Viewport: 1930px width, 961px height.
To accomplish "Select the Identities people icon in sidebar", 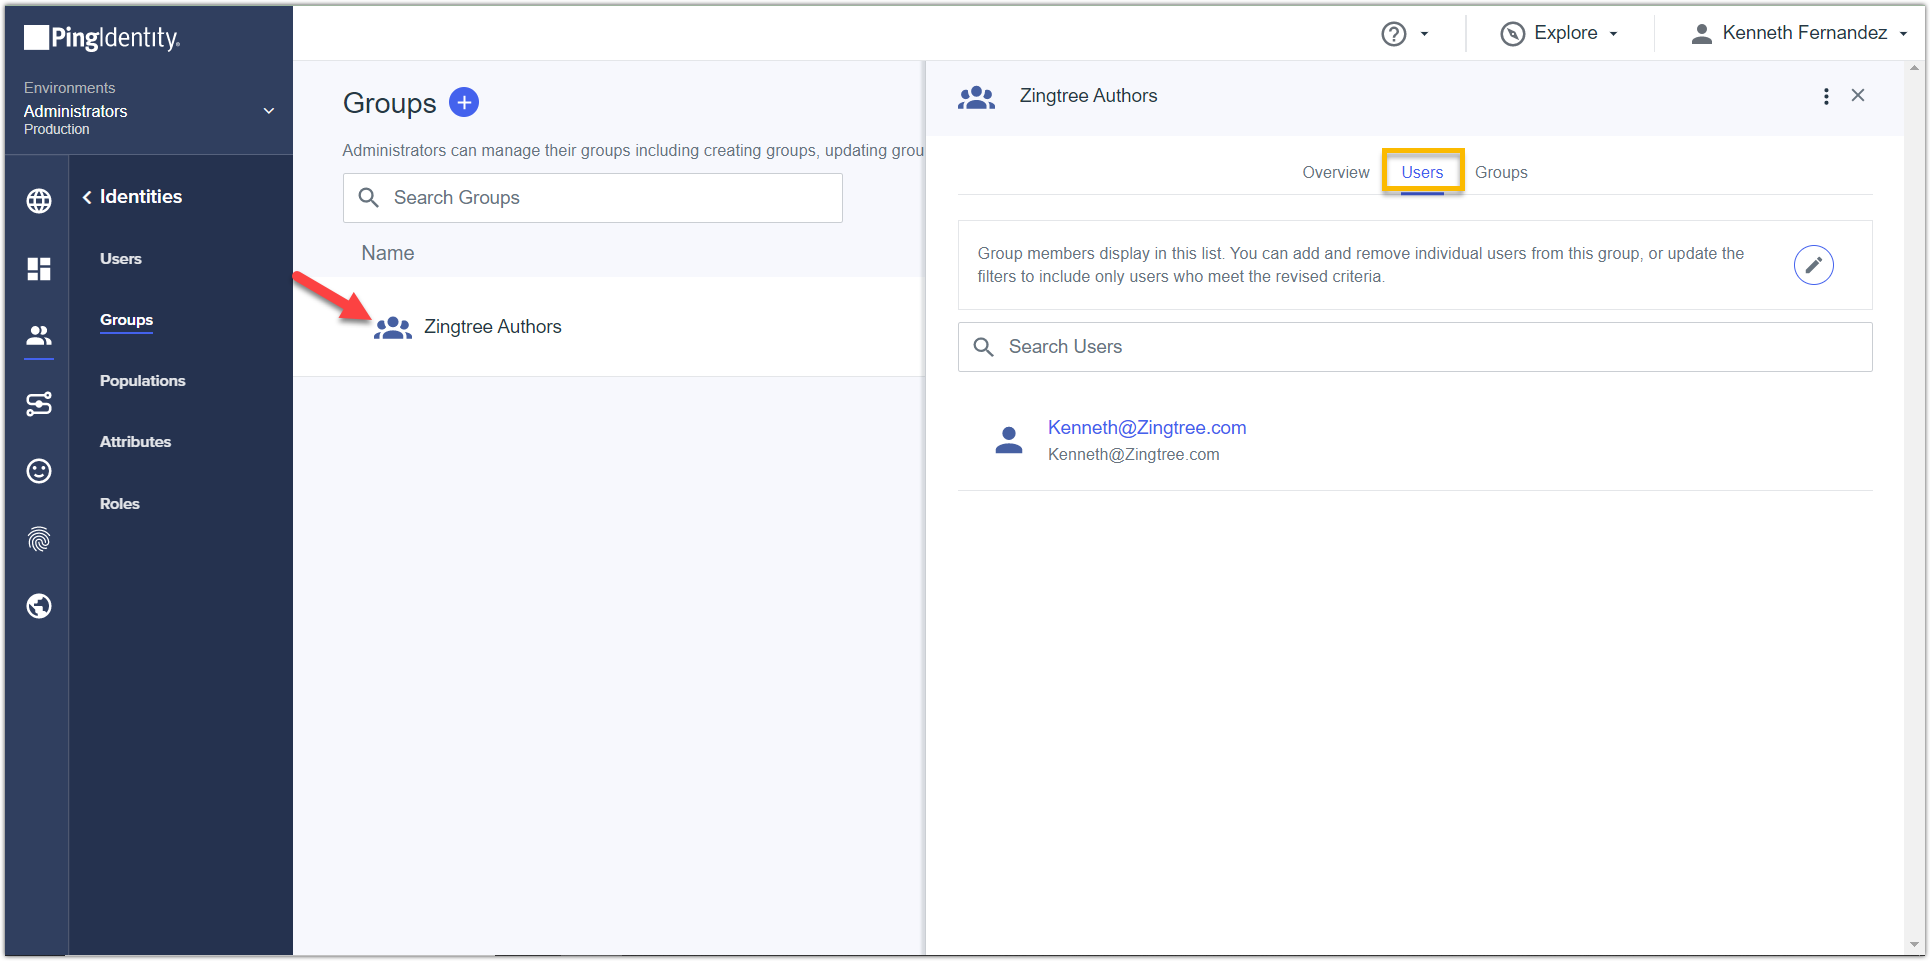I will click(39, 335).
